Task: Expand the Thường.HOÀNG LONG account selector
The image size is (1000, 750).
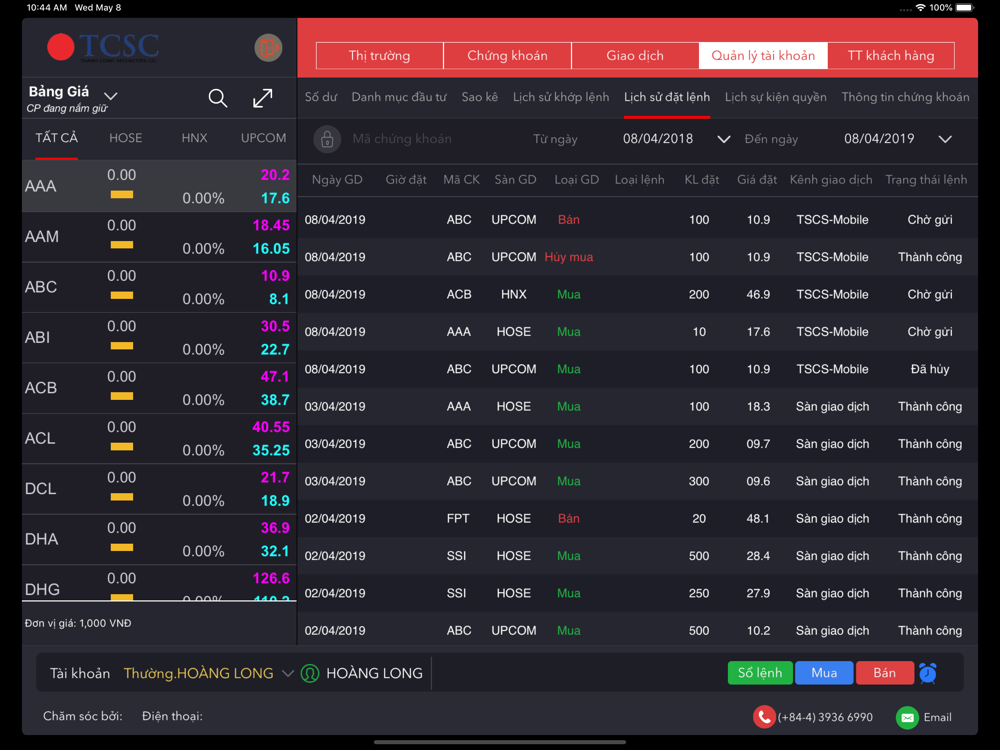Action: (x=287, y=674)
